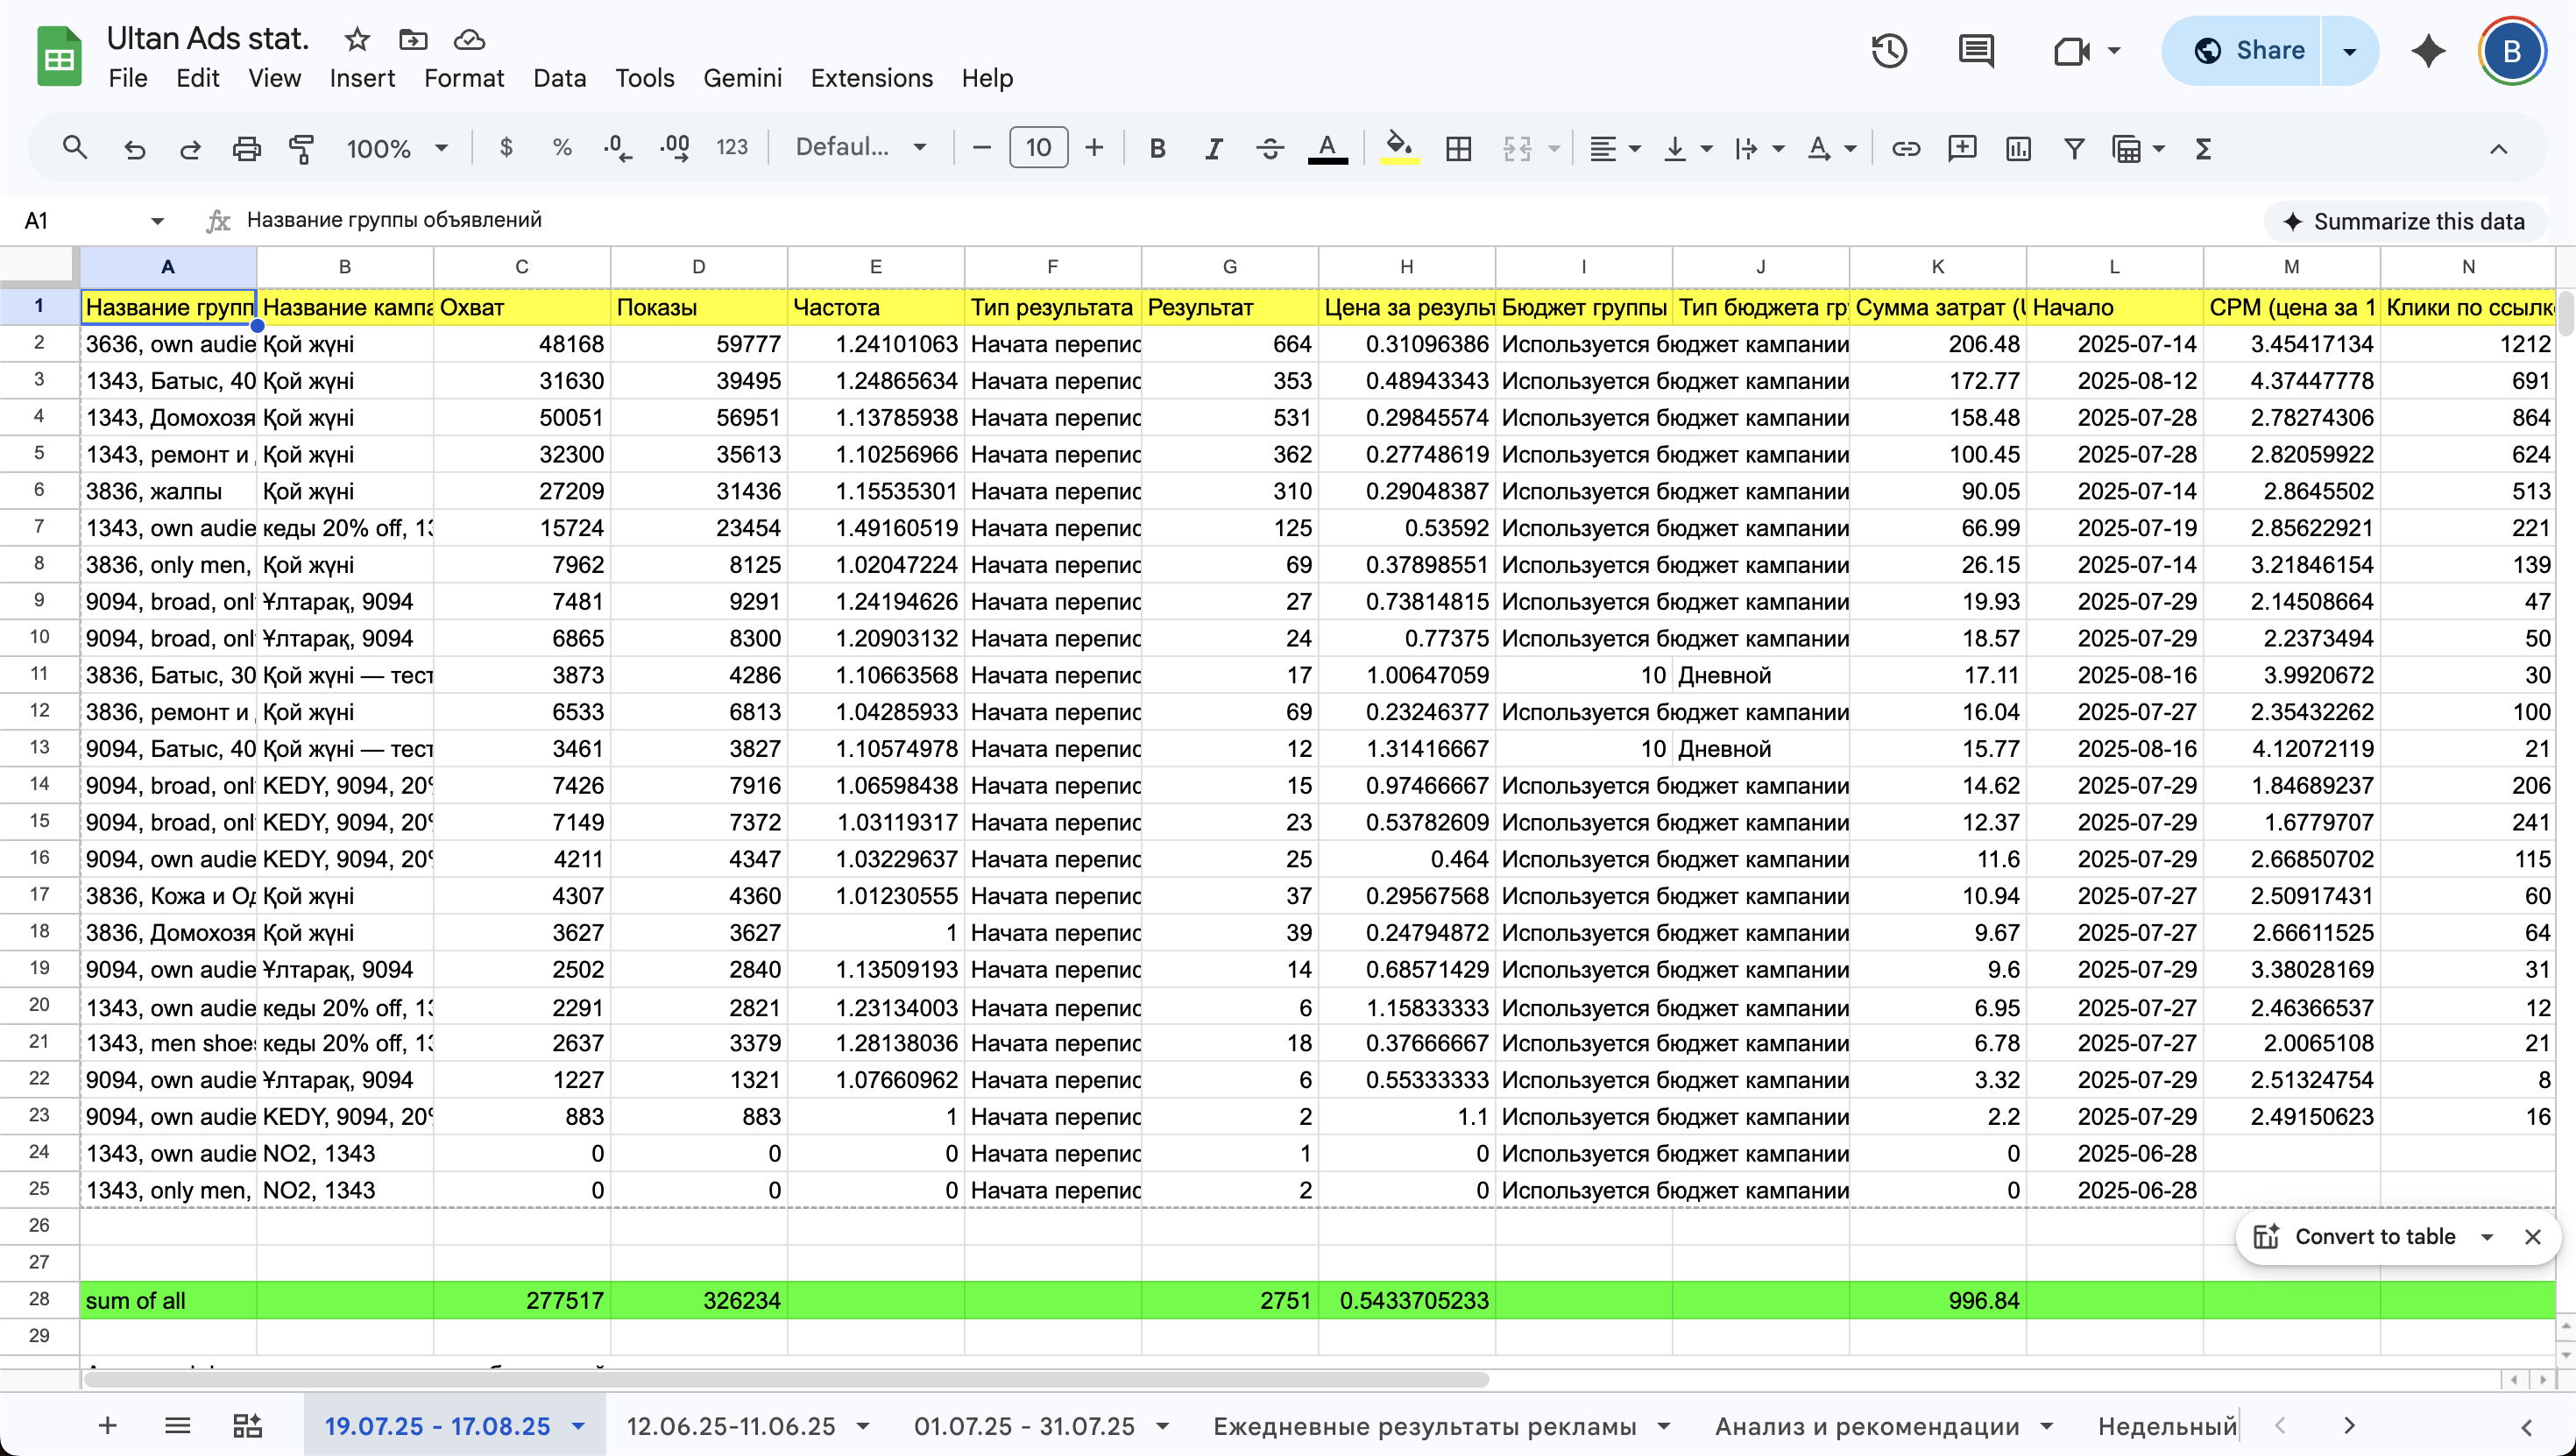
Task: Open version history clock icon
Action: [1889, 51]
